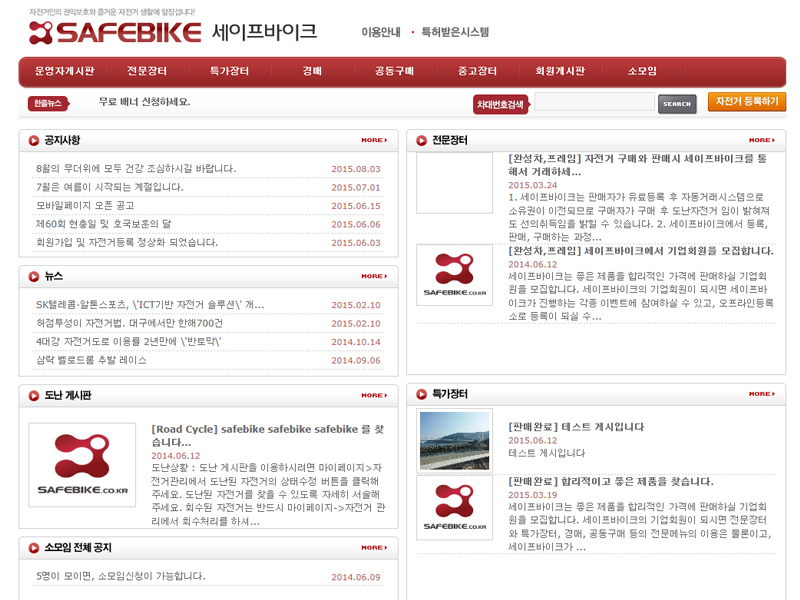Viewport: 800px width, 600px height.
Task: Go to 경매 in the navigation bar
Action: tap(312, 71)
